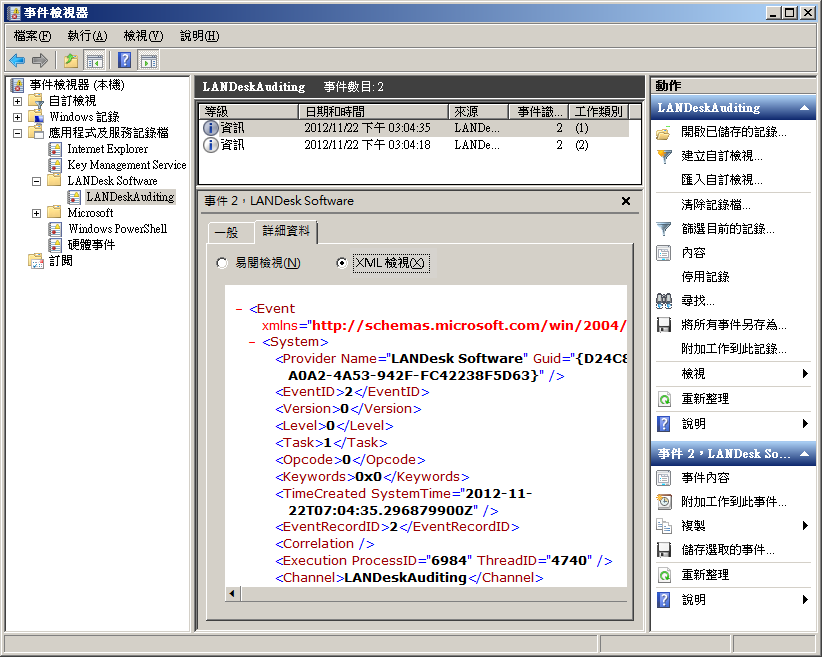822x657 pixels.
Task: Collapse the Event element in XML view
Action: [239, 309]
